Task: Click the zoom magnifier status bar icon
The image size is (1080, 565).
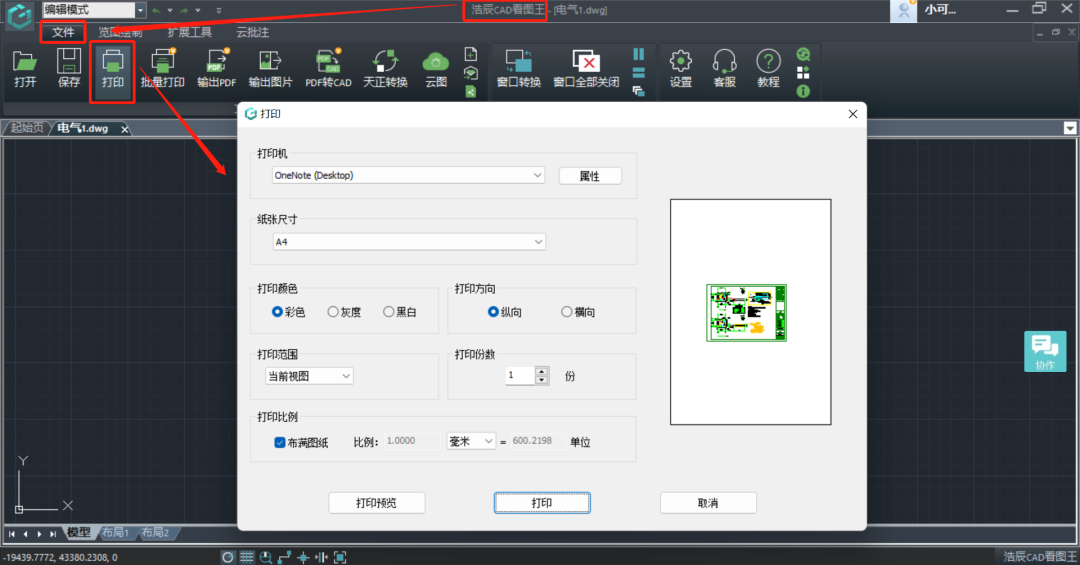Action: [266, 557]
